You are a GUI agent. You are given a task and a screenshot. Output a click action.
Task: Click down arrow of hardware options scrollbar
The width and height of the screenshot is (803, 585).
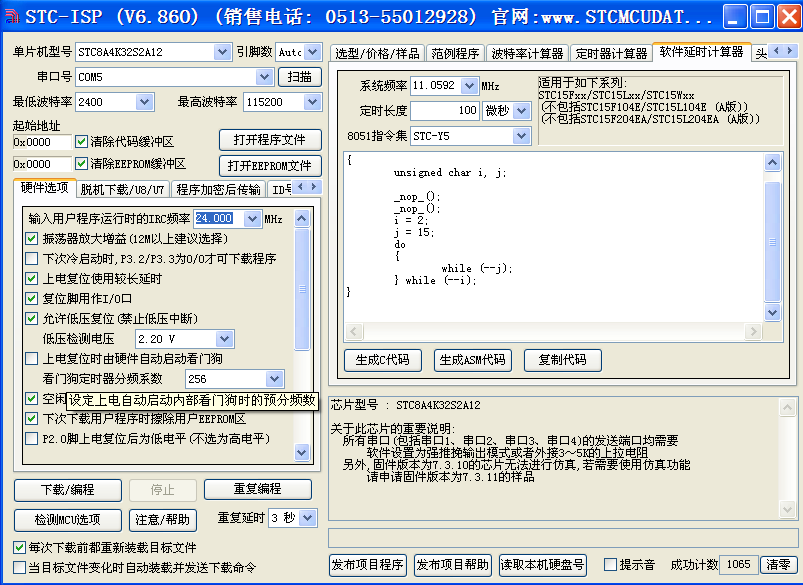[302, 452]
